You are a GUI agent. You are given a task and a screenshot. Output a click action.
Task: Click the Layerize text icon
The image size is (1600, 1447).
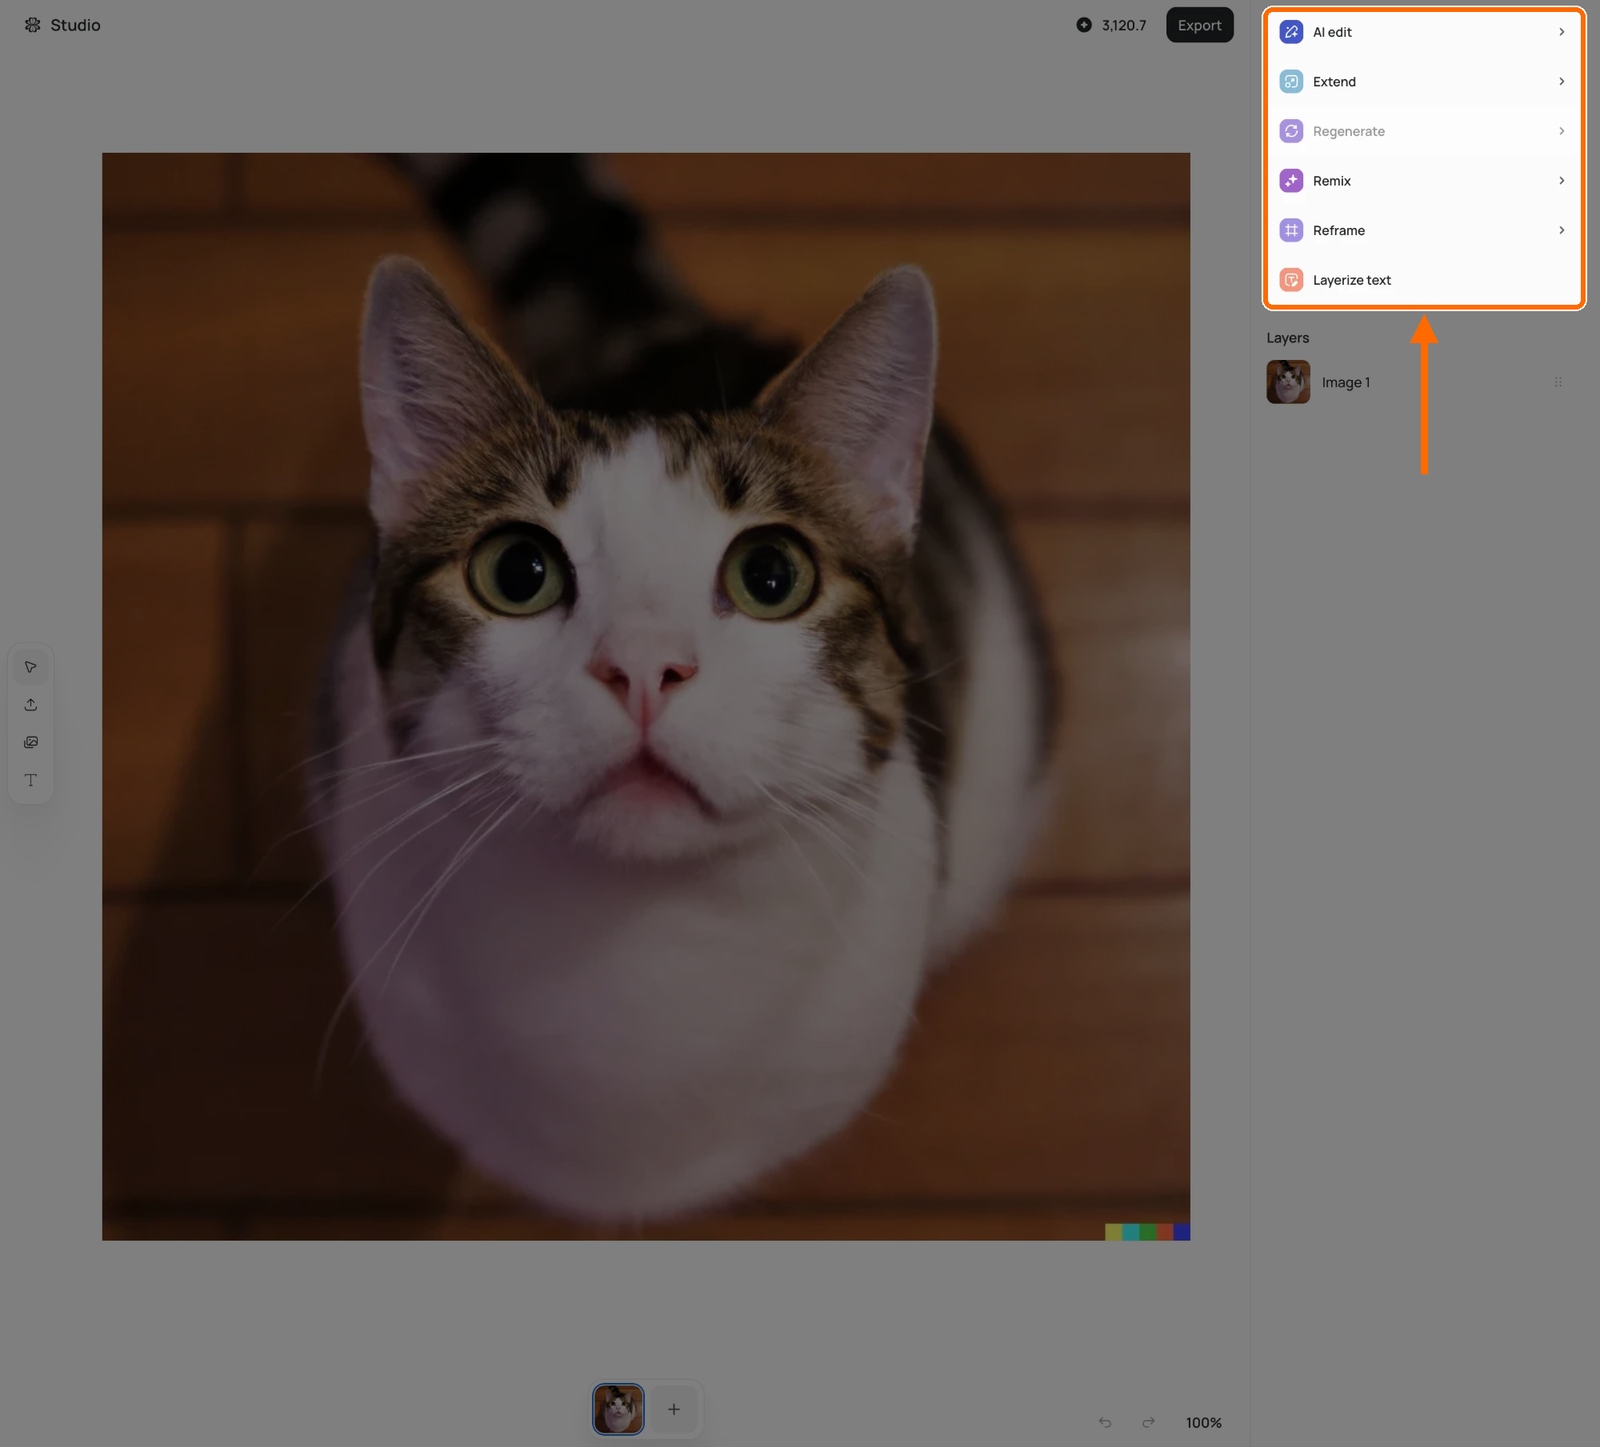pos(1291,280)
